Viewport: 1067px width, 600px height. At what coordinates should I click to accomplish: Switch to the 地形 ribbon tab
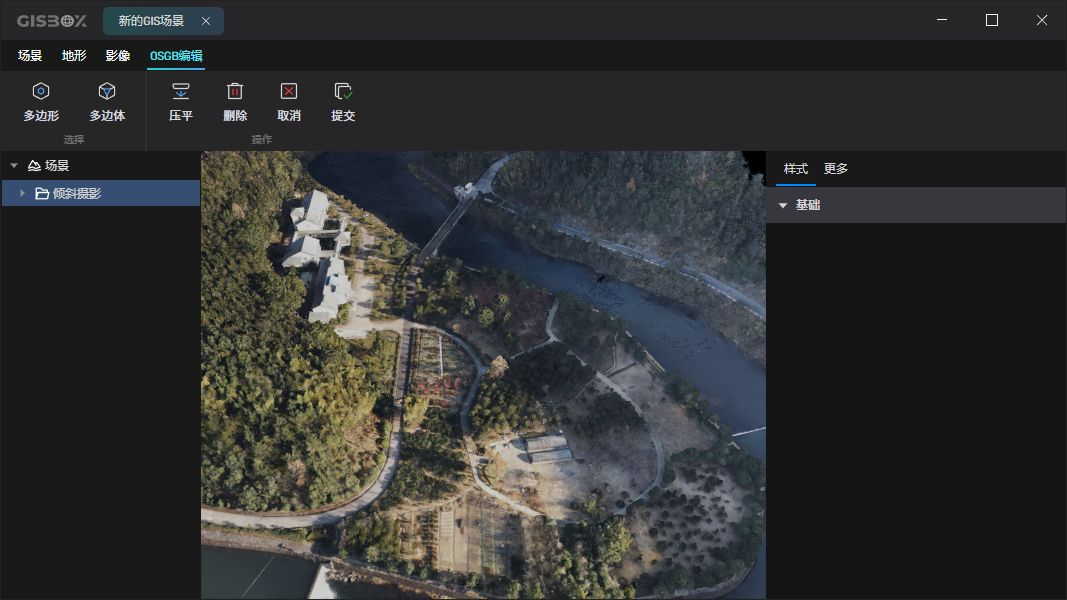click(x=72, y=56)
